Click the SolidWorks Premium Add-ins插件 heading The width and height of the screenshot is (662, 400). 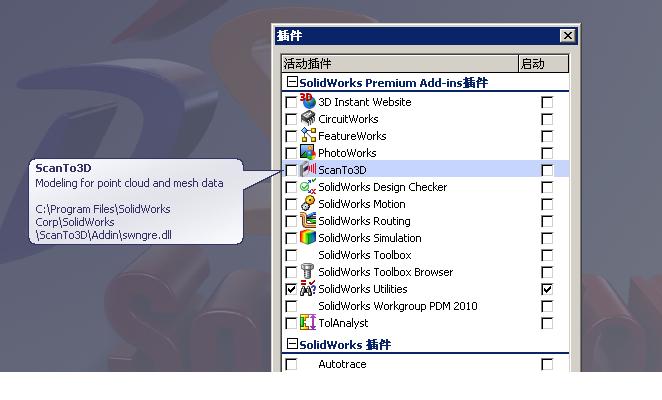[393, 83]
